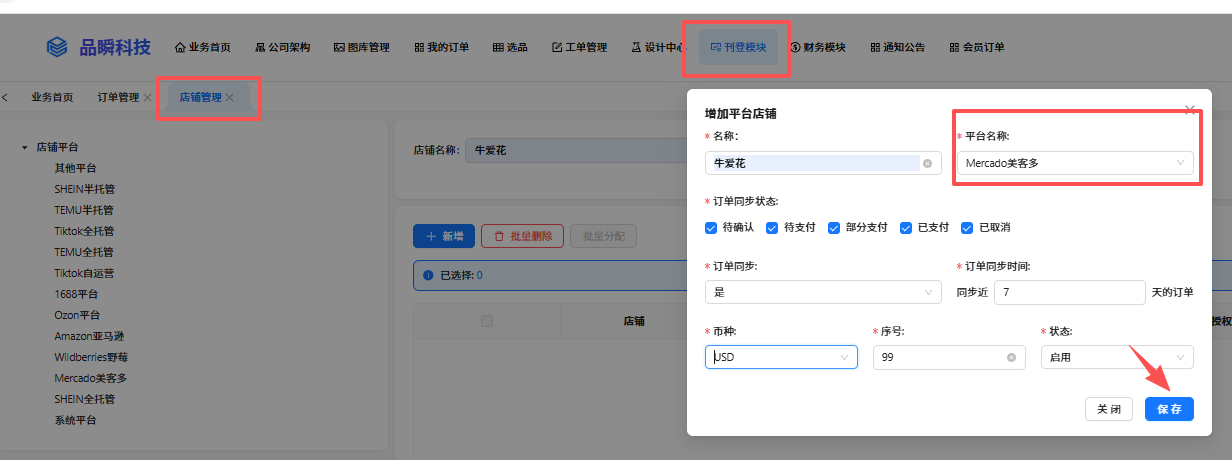Clear the 序号 field using its clear icon
The width and height of the screenshot is (1232, 460).
pyautogui.click(x=1011, y=357)
